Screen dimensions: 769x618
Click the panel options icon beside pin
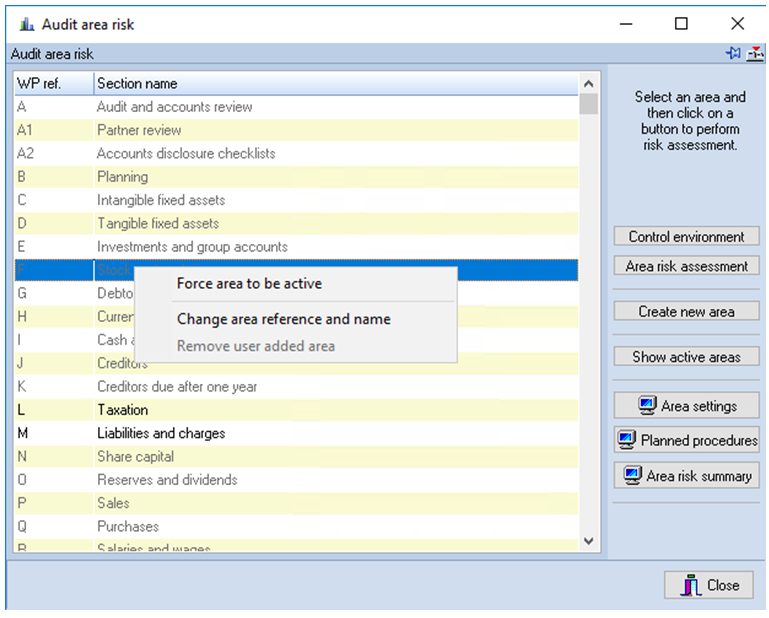pyautogui.click(x=755, y=53)
